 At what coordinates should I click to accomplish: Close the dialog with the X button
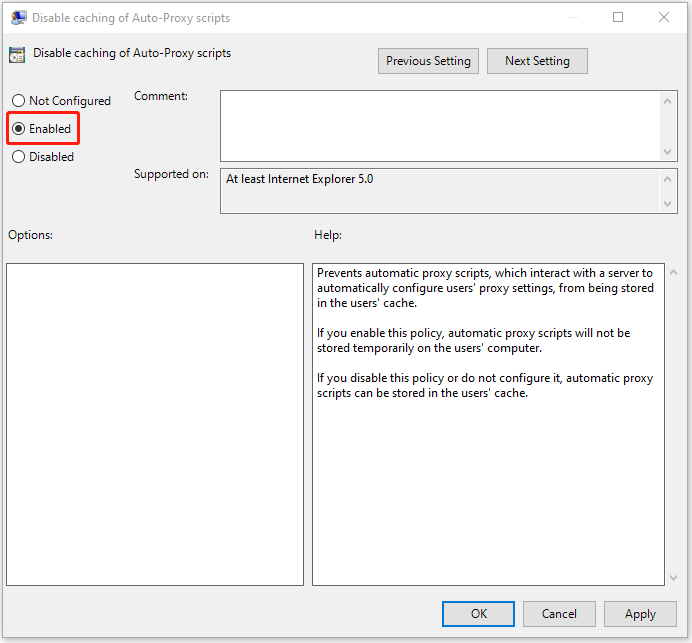pyautogui.click(x=664, y=17)
